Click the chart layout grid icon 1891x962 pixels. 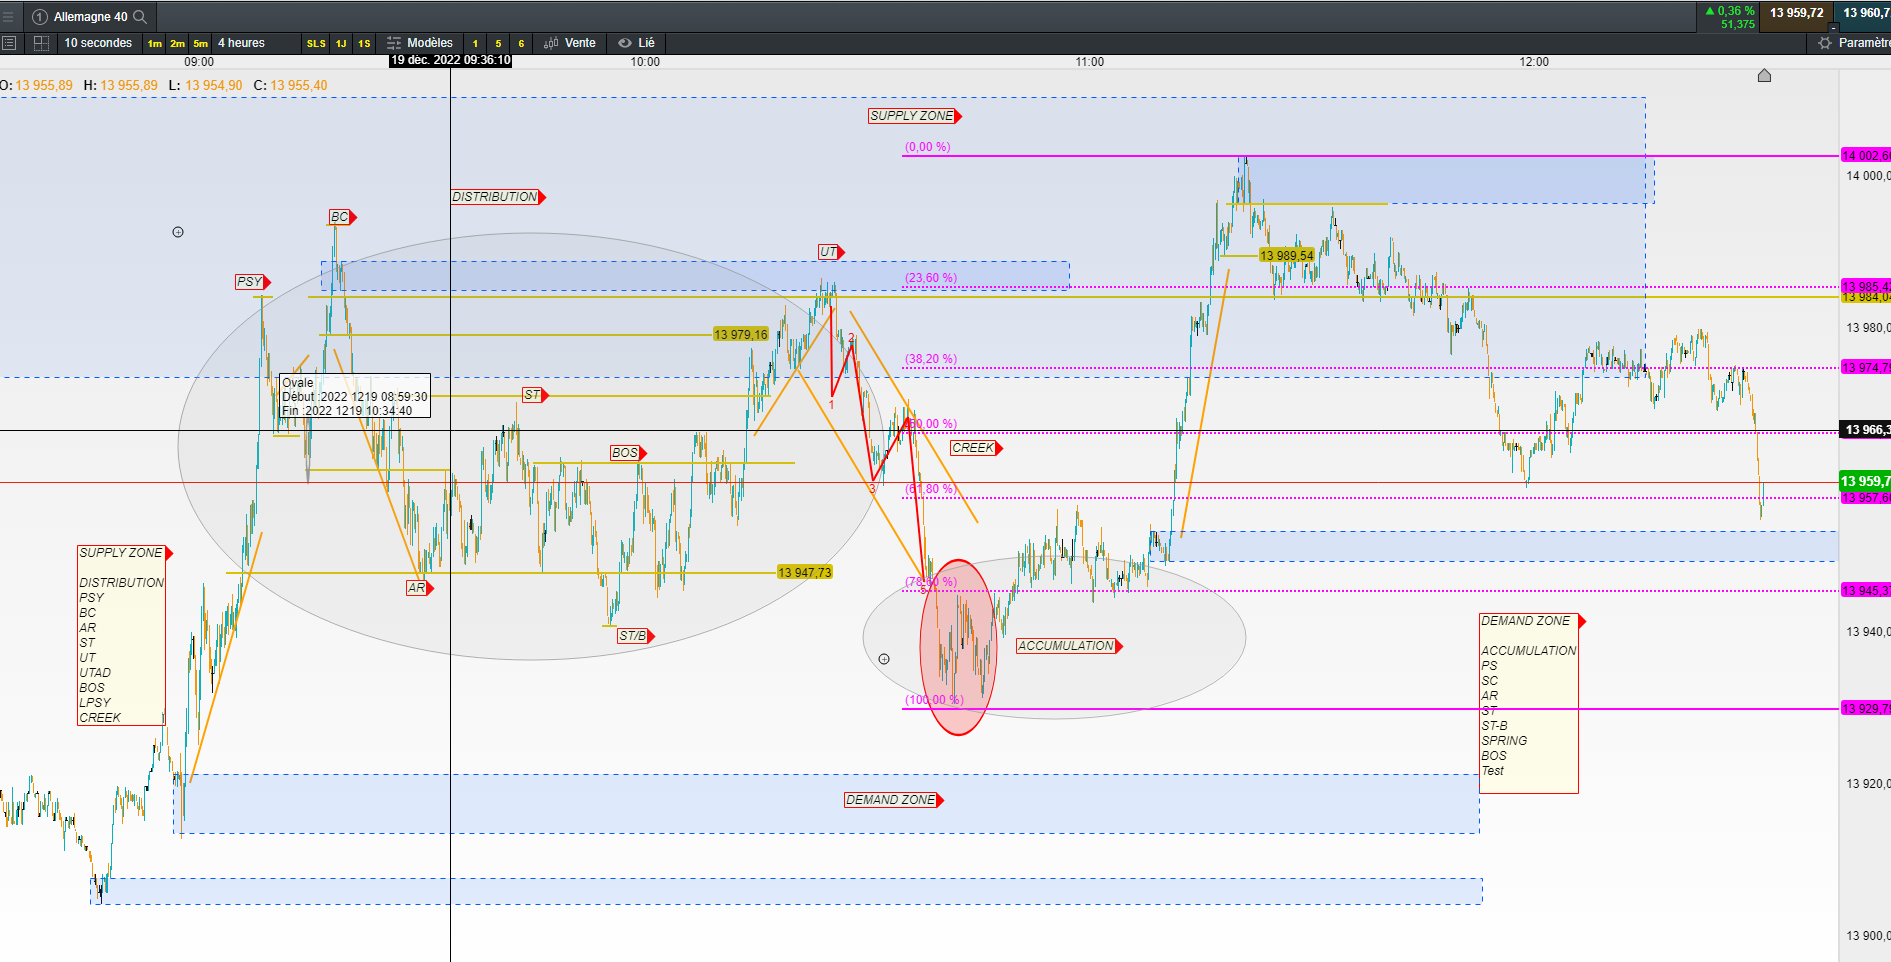pos(41,43)
